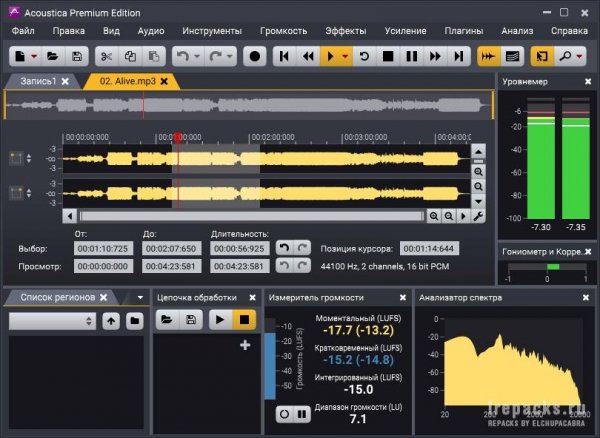Image resolution: width=600 pixels, height=438 pixels.
Task: Toggle loop playback mode
Action: pyautogui.click(x=364, y=57)
